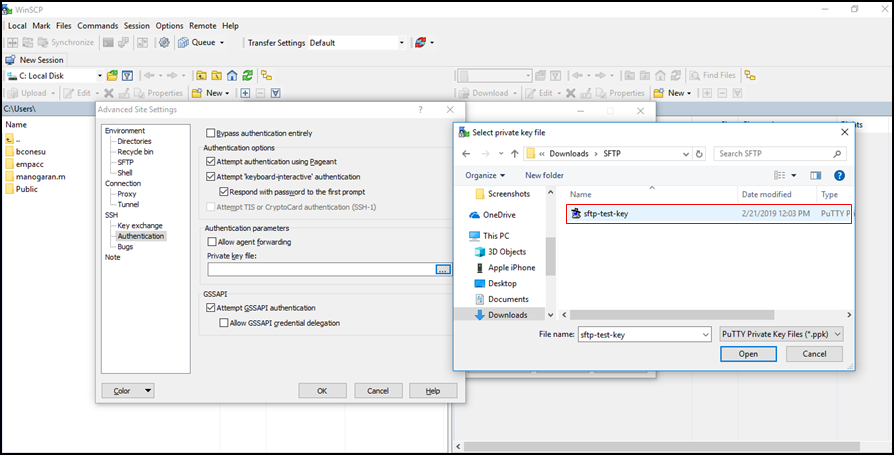Go to parent directory in local panel
894x455 pixels.
click(x=201, y=75)
